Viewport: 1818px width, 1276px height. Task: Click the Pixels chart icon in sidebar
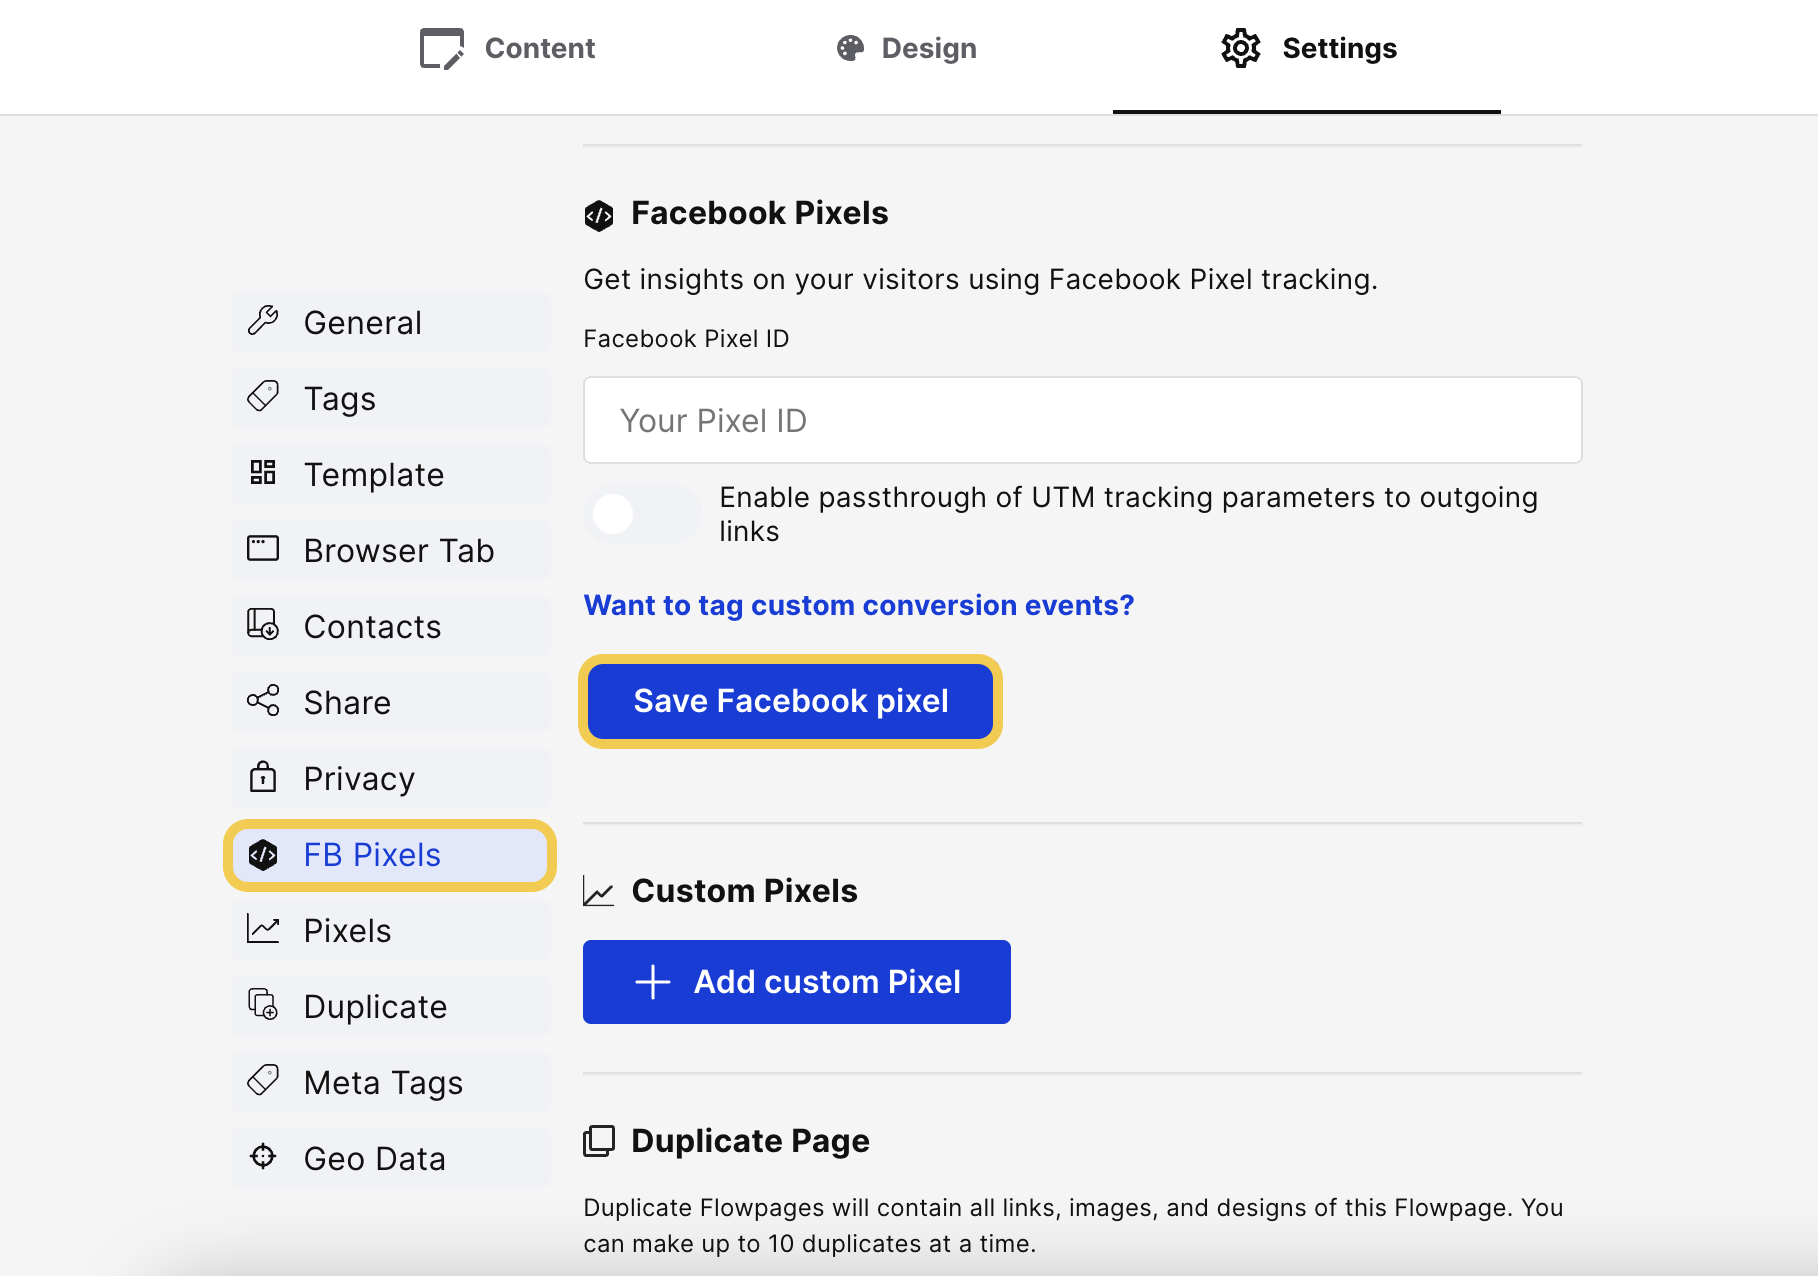coord(263,929)
